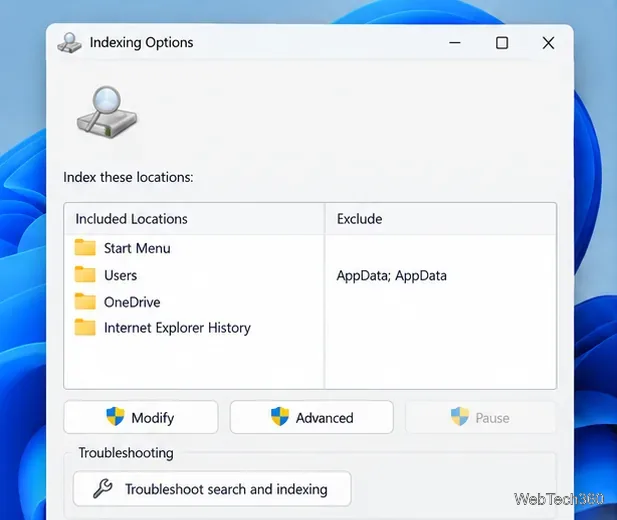Select the OneDrive folder icon
617x520 pixels.
click(85, 302)
